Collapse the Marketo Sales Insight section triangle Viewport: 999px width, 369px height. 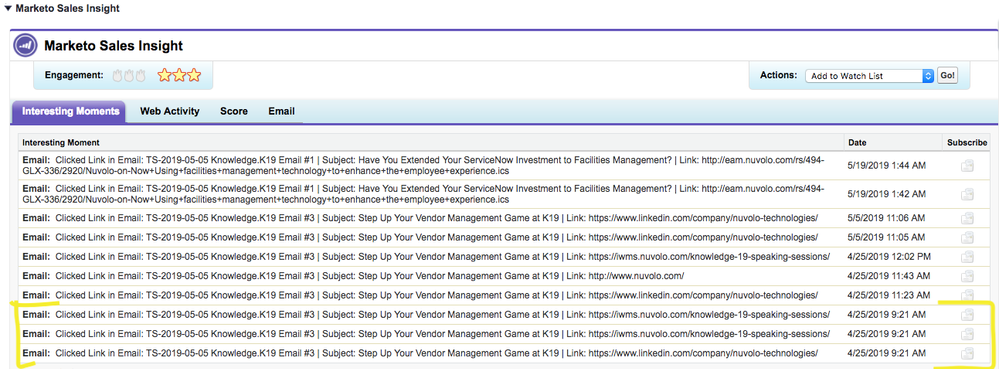[x=7, y=9]
